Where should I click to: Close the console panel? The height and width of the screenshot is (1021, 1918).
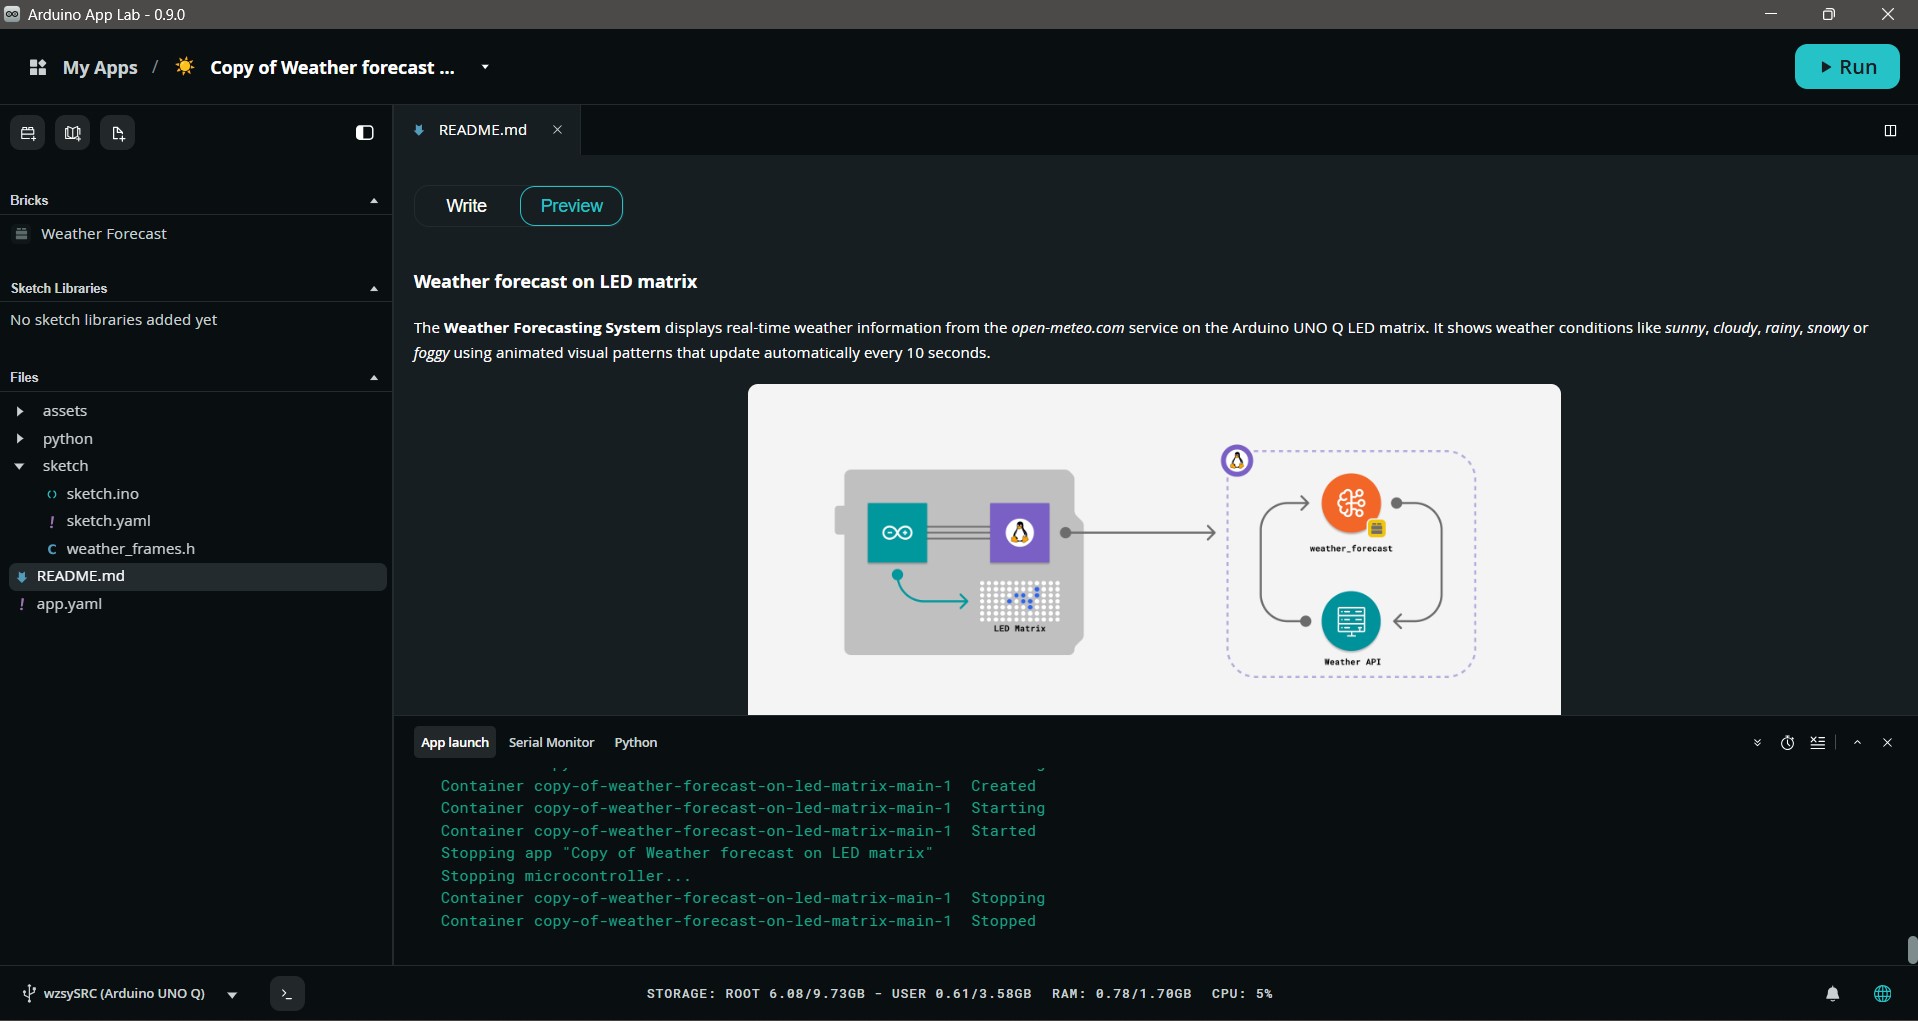(1888, 743)
